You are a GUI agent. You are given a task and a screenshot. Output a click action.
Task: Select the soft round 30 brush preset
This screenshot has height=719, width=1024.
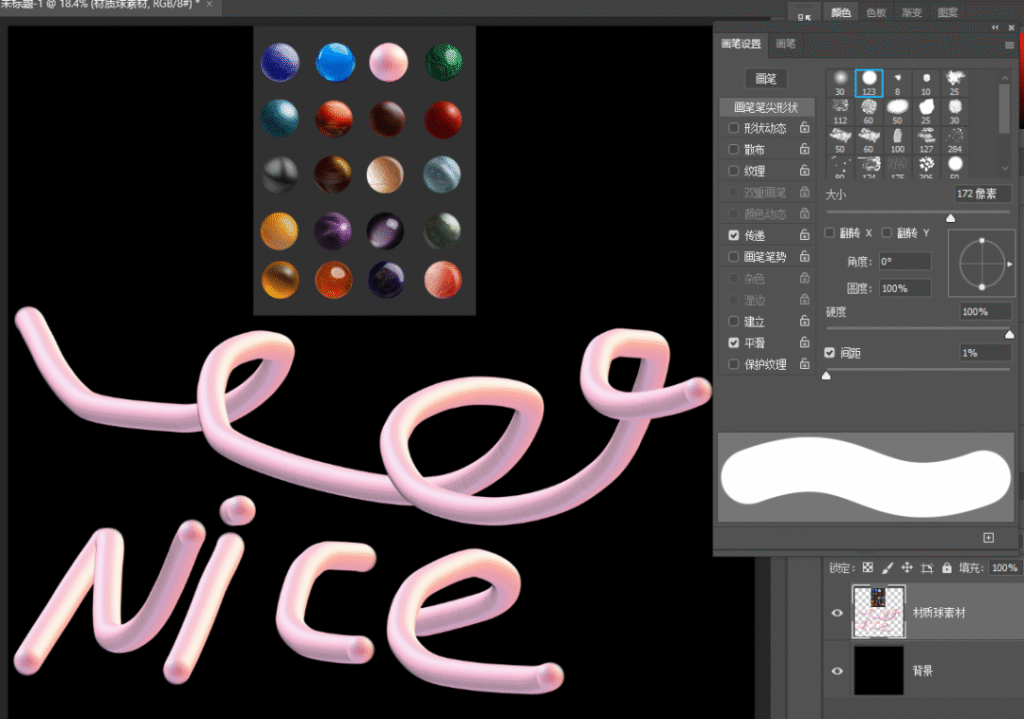click(840, 83)
